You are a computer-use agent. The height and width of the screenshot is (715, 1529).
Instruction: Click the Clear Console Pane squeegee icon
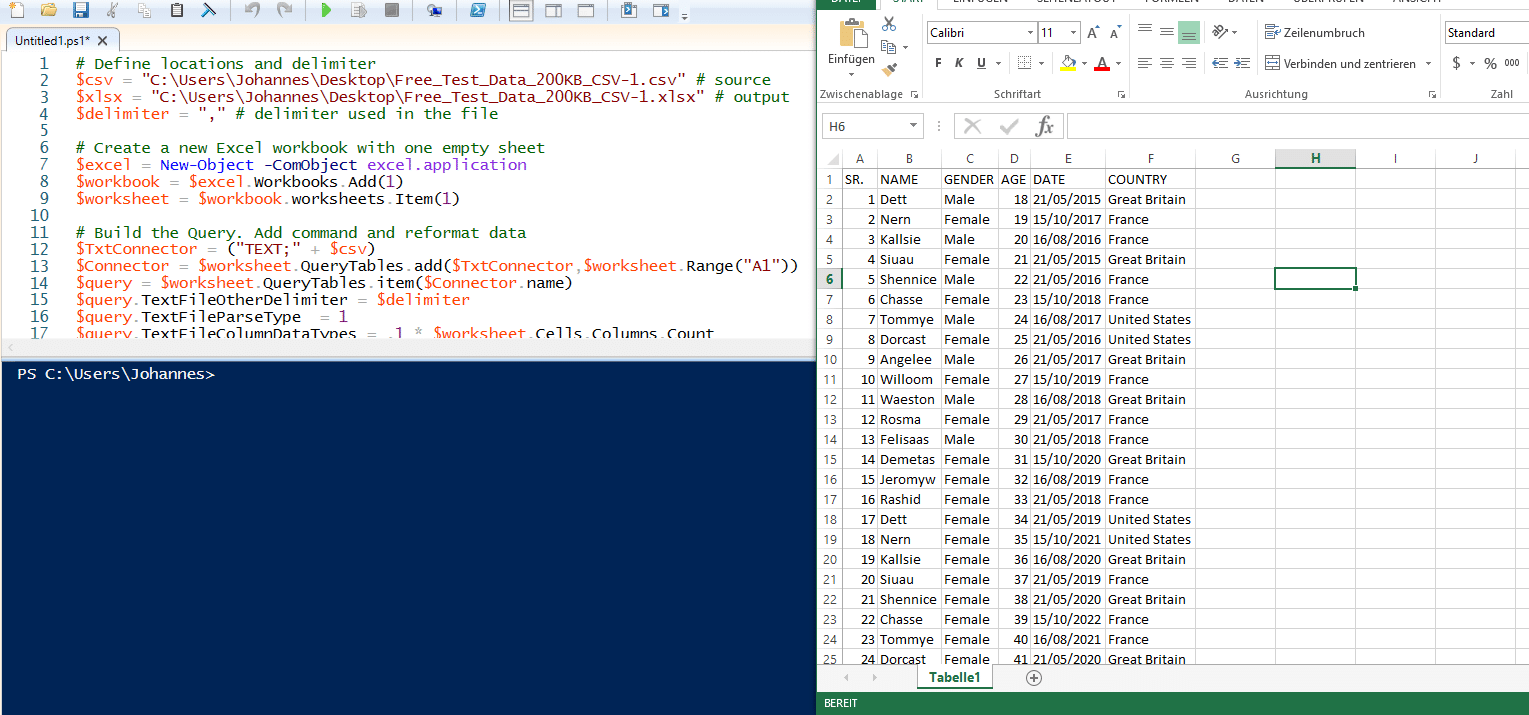(207, 10)
